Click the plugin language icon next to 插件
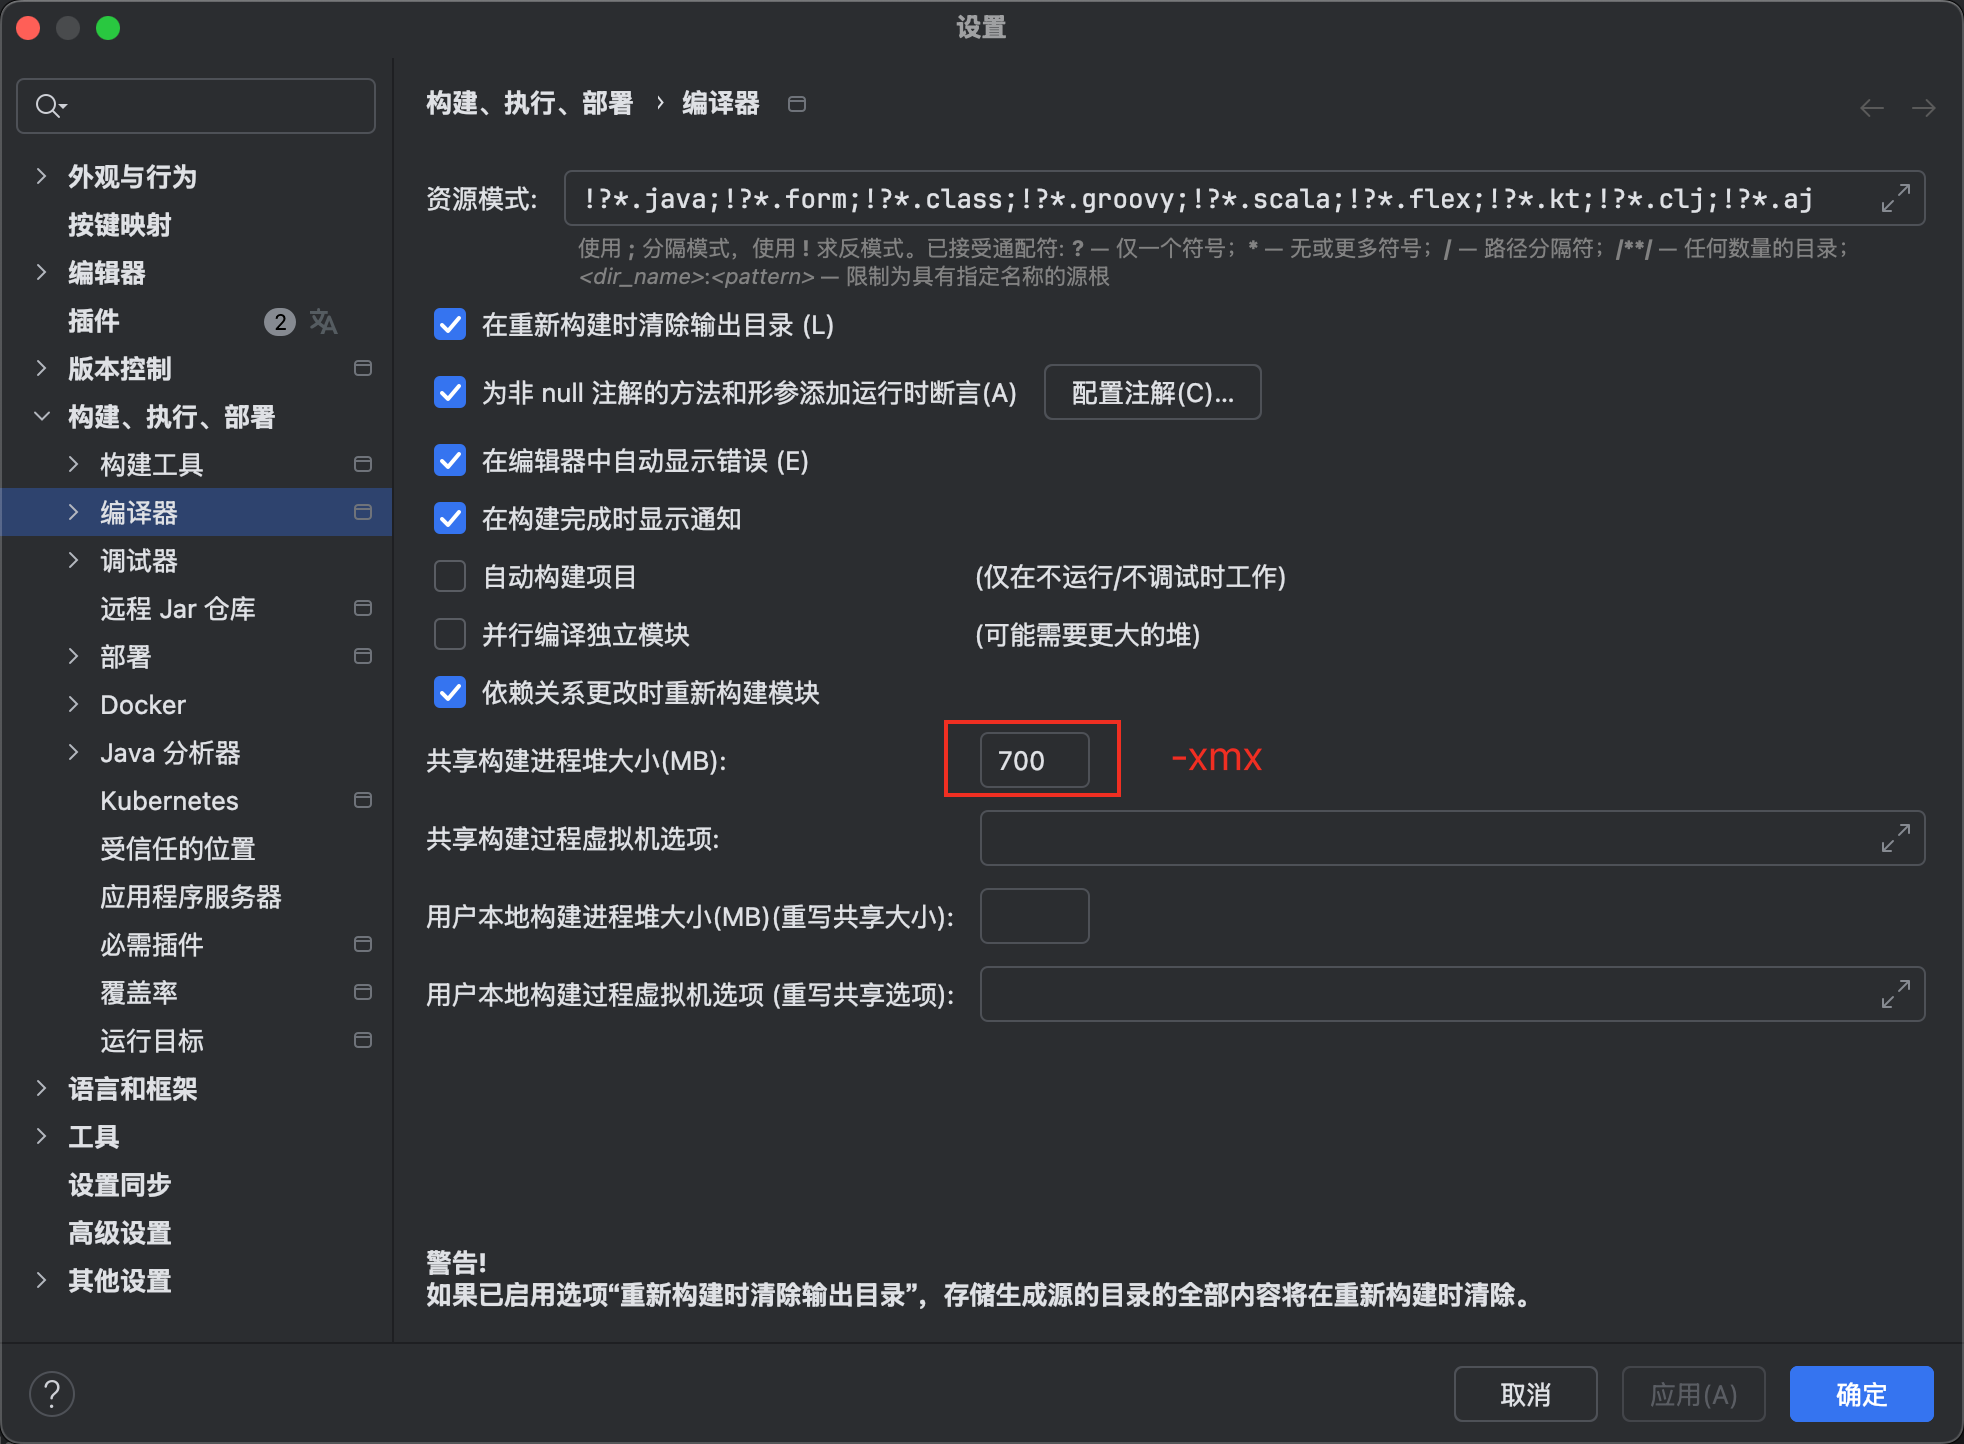This screenshot has height=1444, width=1964. [x=323, y=321]
